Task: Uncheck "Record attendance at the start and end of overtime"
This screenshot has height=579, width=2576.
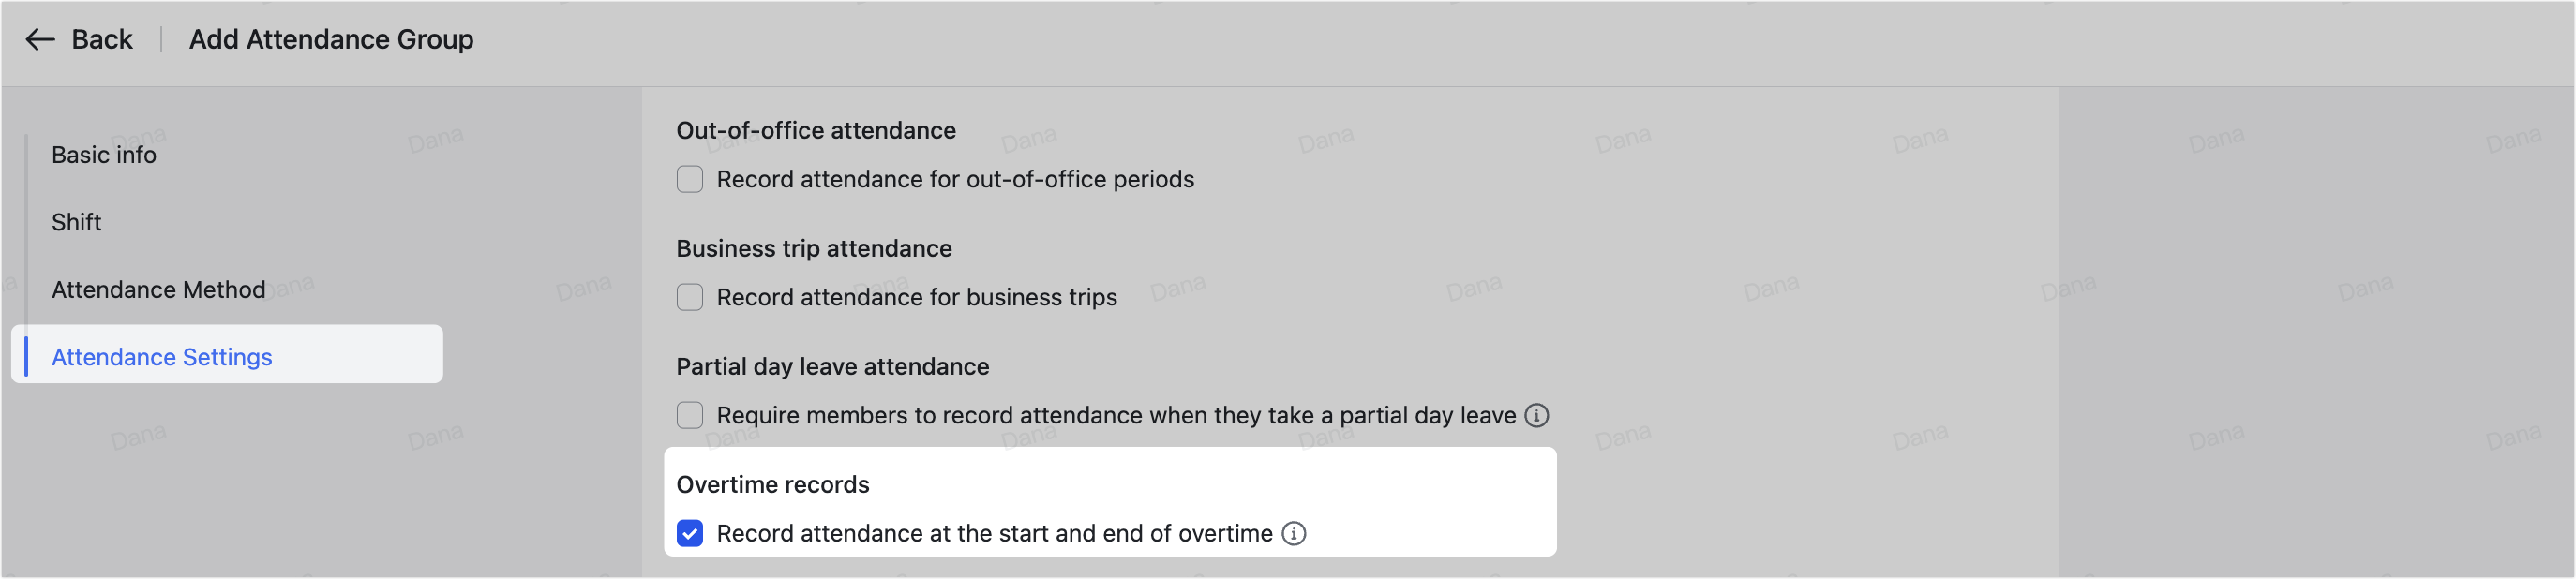Action: (x=689, y=534)
